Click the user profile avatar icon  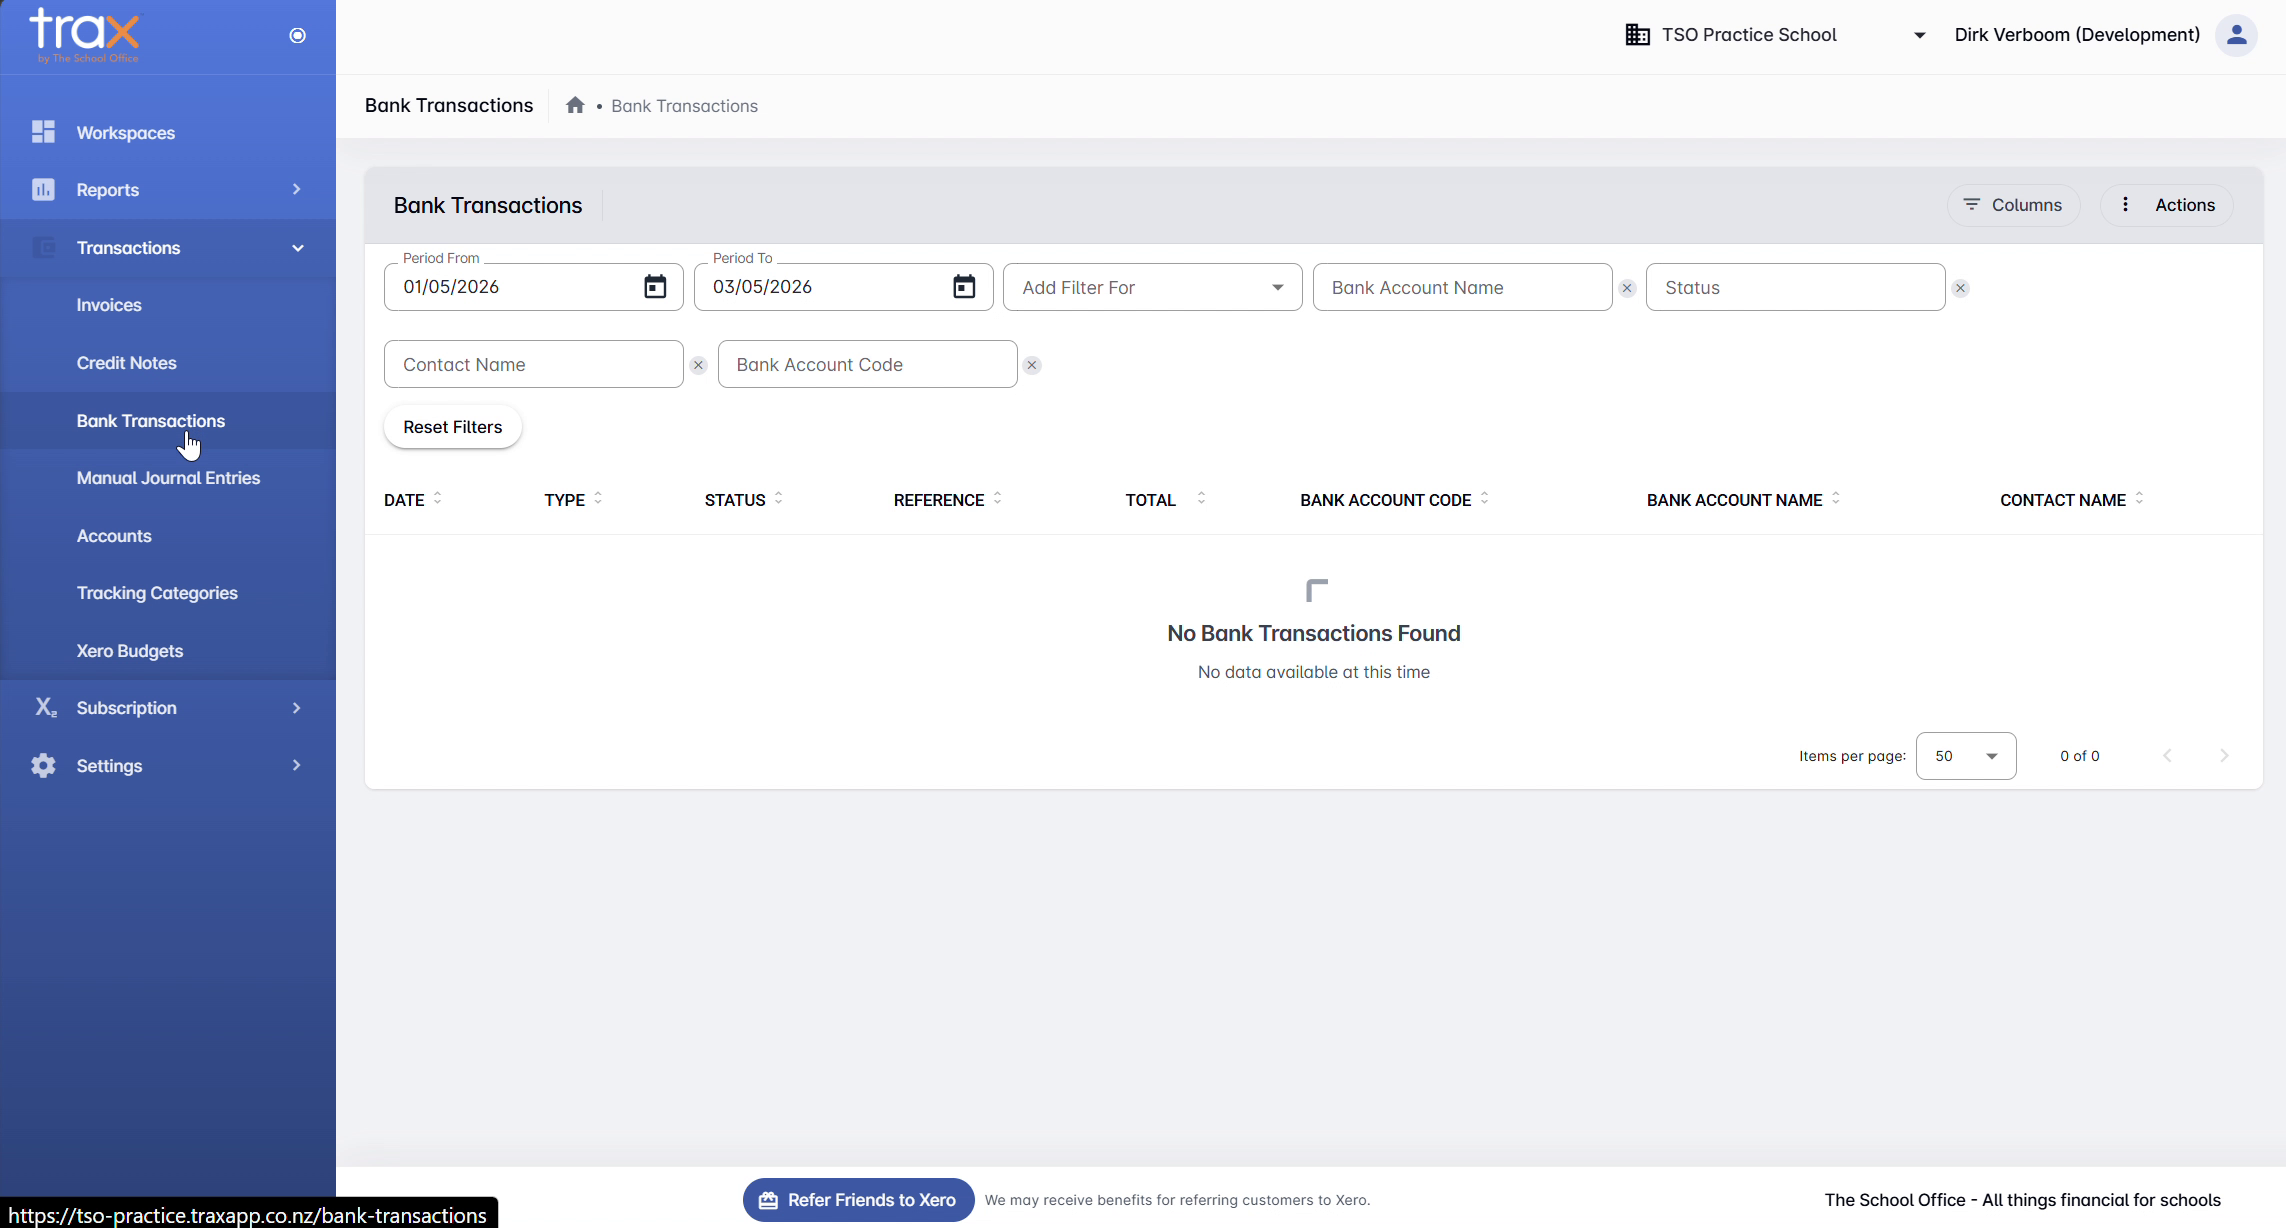pos(2236,35)
